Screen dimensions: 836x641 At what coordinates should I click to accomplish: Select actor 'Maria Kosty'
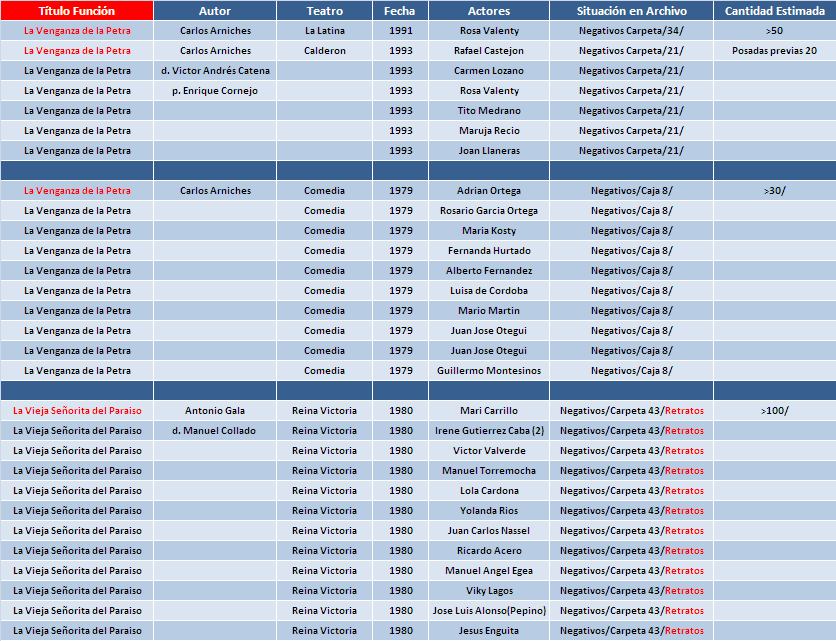coord(489,231)
